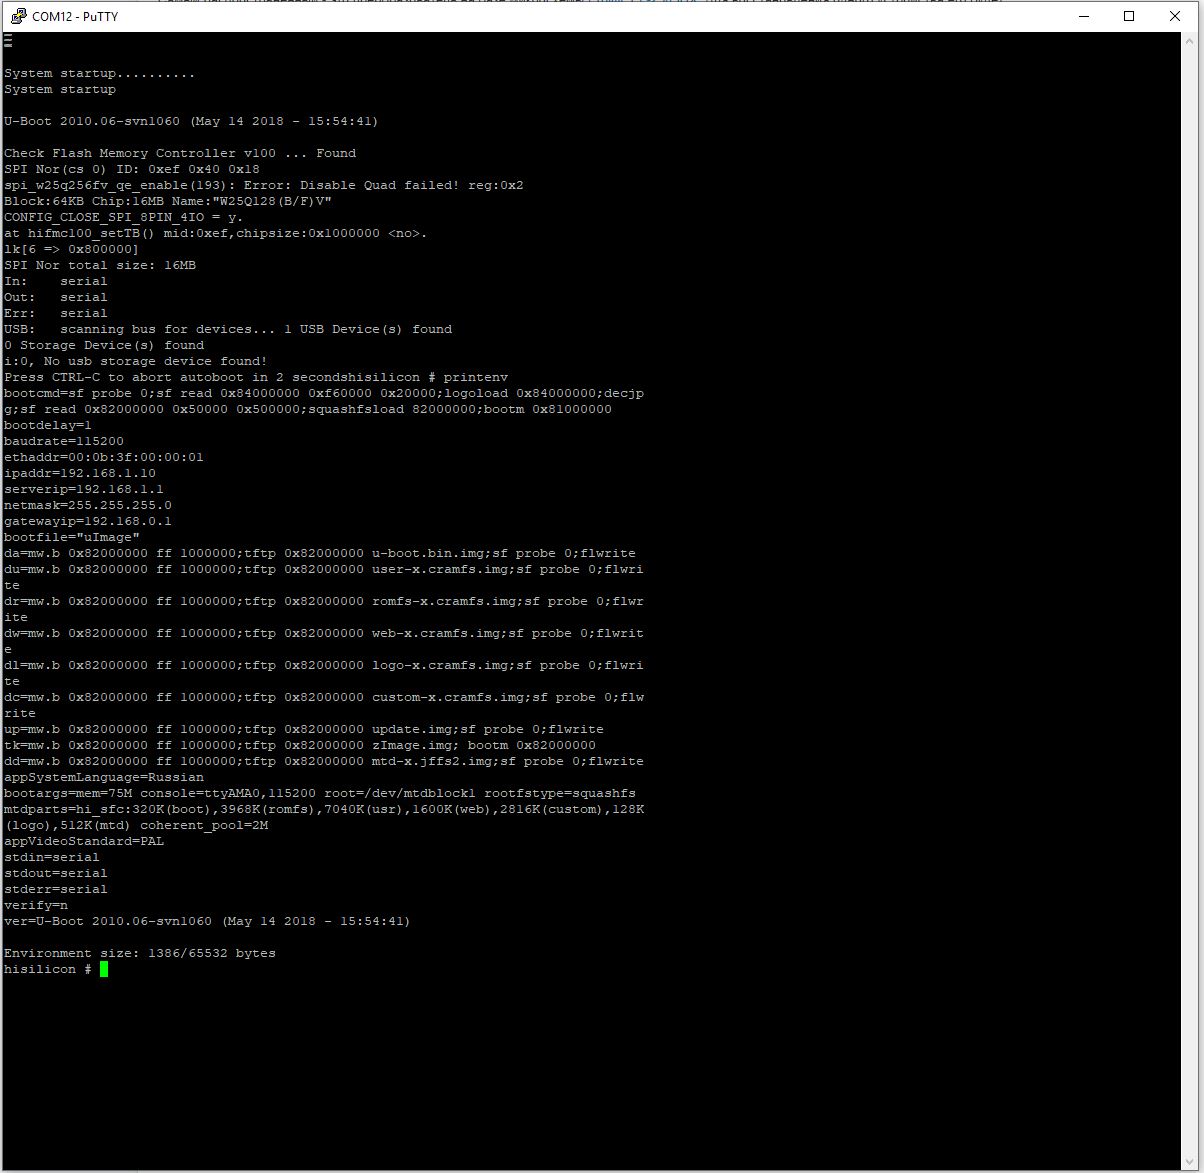Close the COM12 PuTTY session window
The image size is (1204, 1173).
[x=1175, y=16]
